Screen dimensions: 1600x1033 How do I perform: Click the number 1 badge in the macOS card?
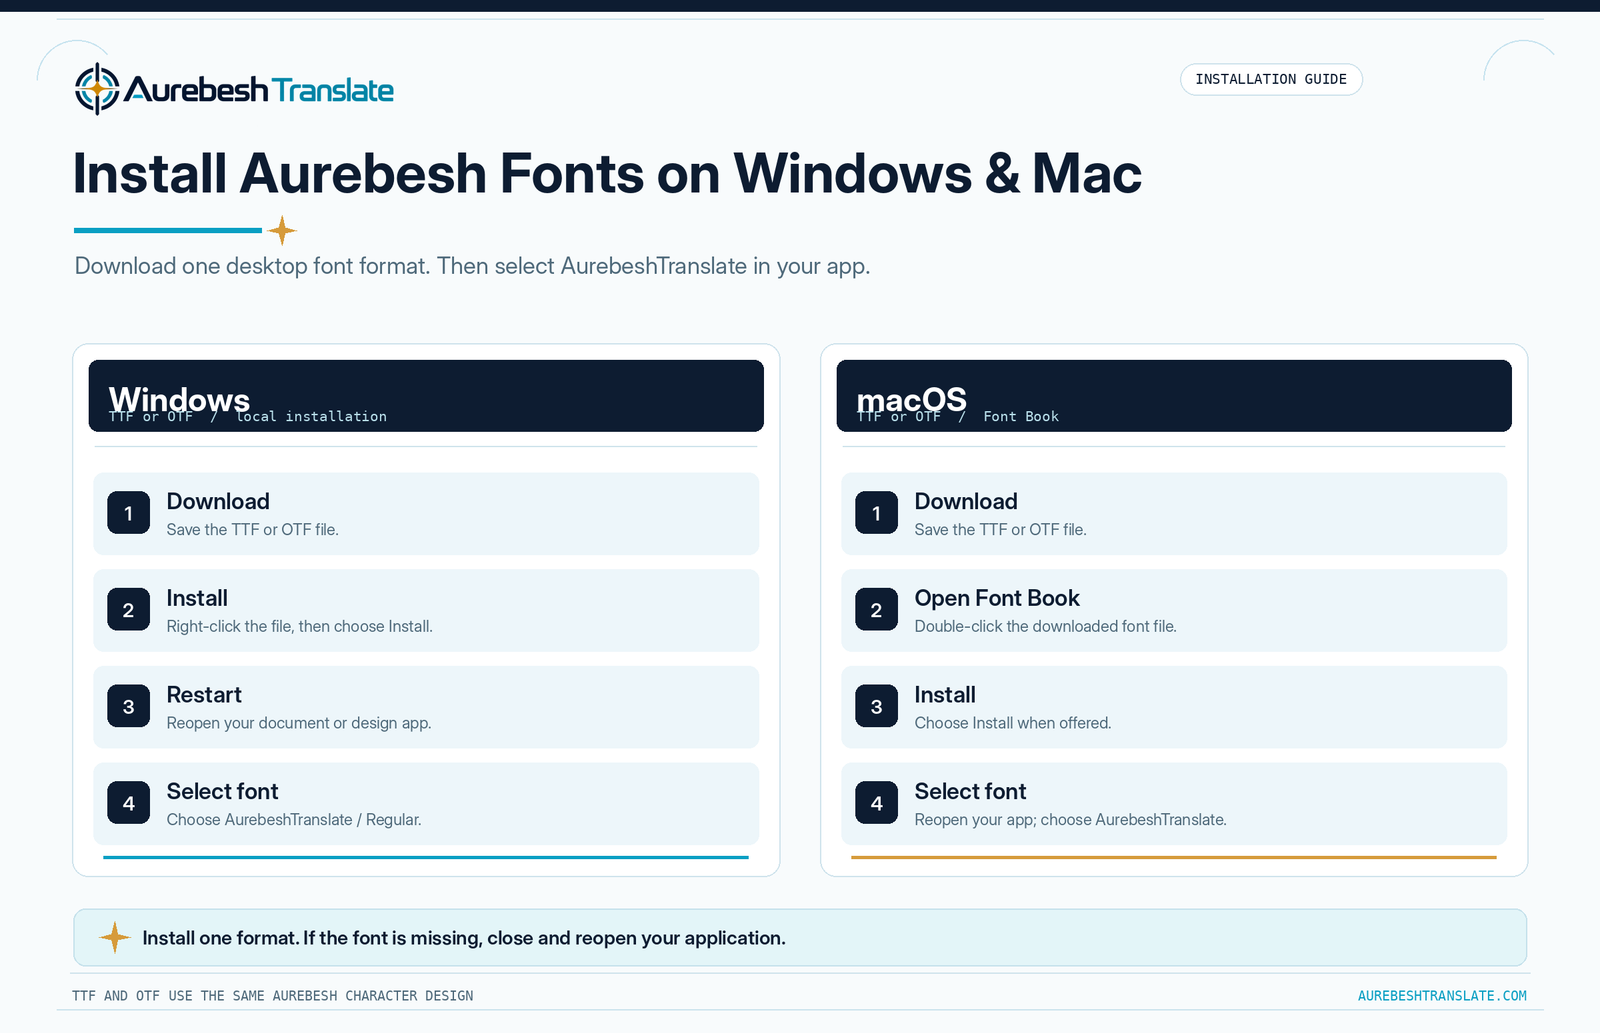tap(876, 513)
